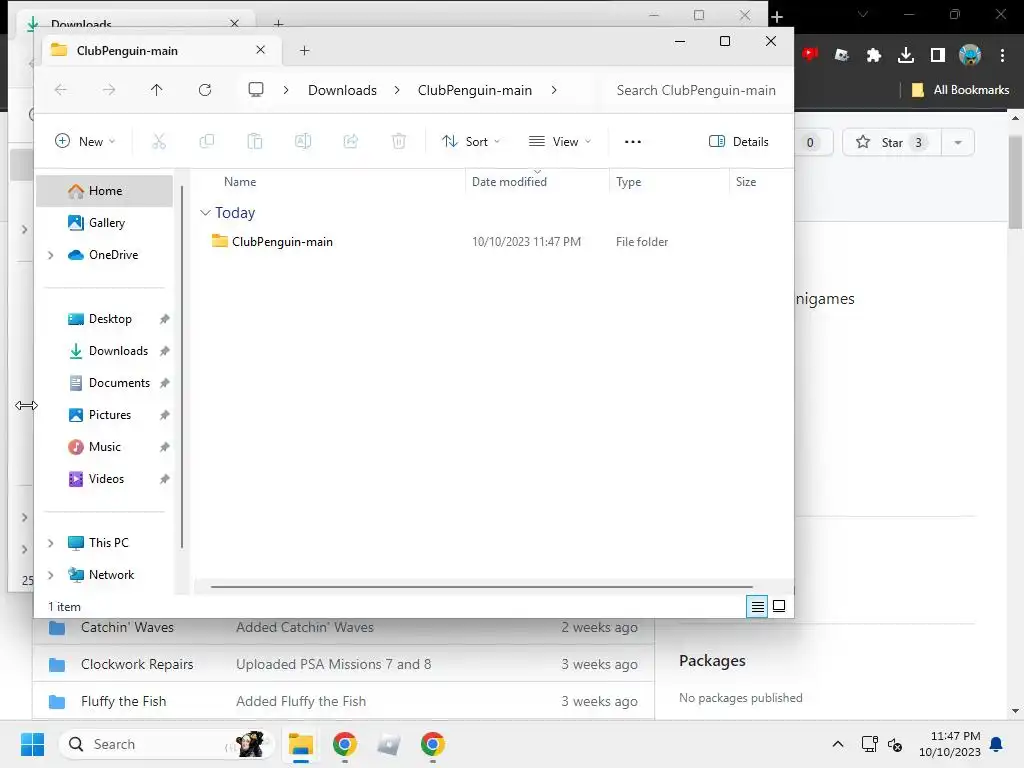Open Chrome Extensions puzzle icon
Screen dimensions: 1024x768
tap(873, 56)
